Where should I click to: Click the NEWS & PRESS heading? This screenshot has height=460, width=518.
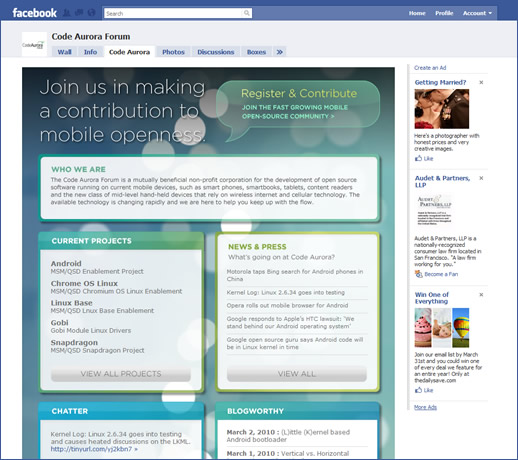(257, 247)
